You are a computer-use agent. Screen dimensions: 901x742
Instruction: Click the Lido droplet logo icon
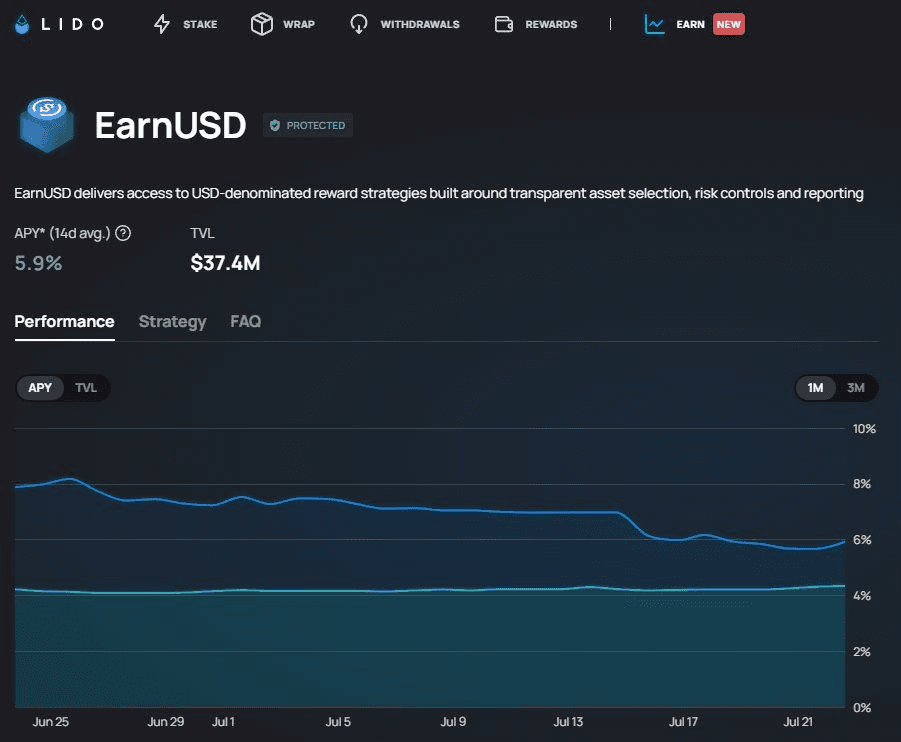[x=22, y=24]
